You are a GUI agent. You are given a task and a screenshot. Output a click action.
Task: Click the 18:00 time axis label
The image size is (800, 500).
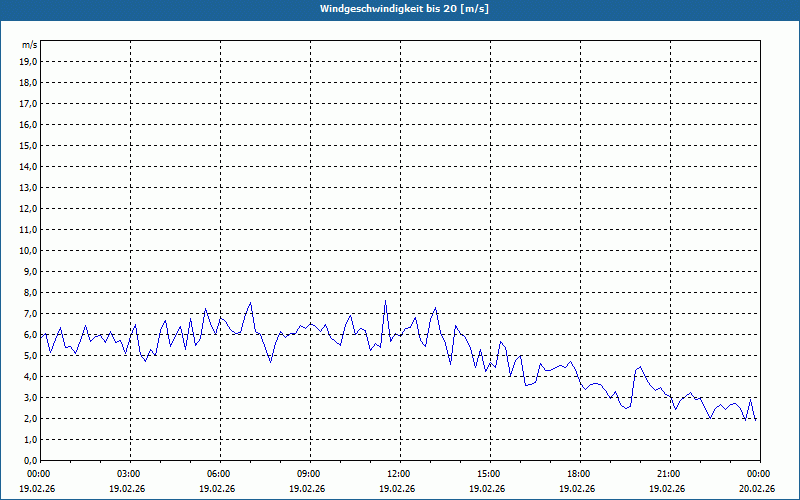coord(579,474)
